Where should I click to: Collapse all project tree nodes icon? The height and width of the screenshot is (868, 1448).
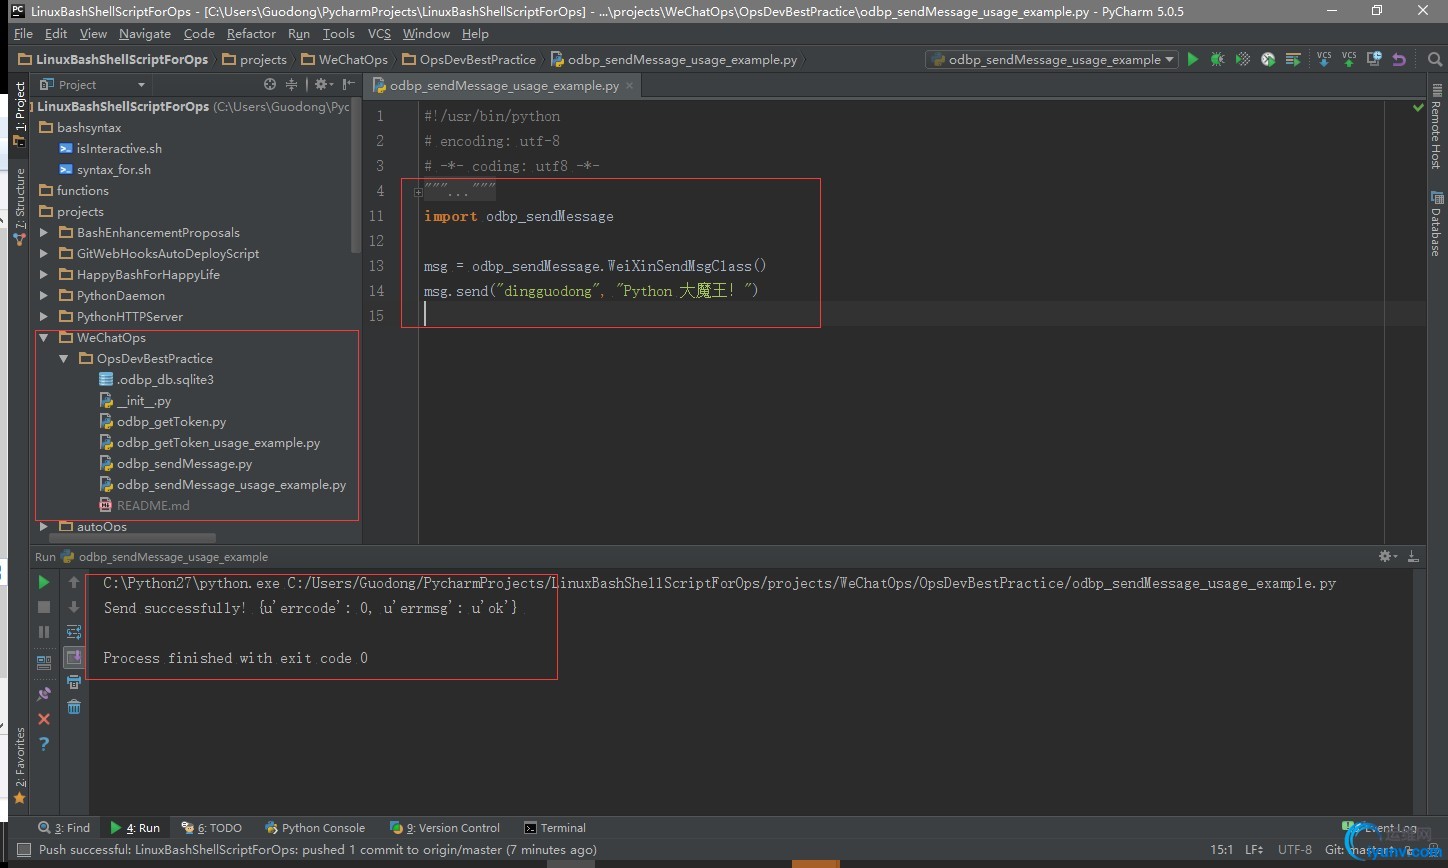click(292, 85)
